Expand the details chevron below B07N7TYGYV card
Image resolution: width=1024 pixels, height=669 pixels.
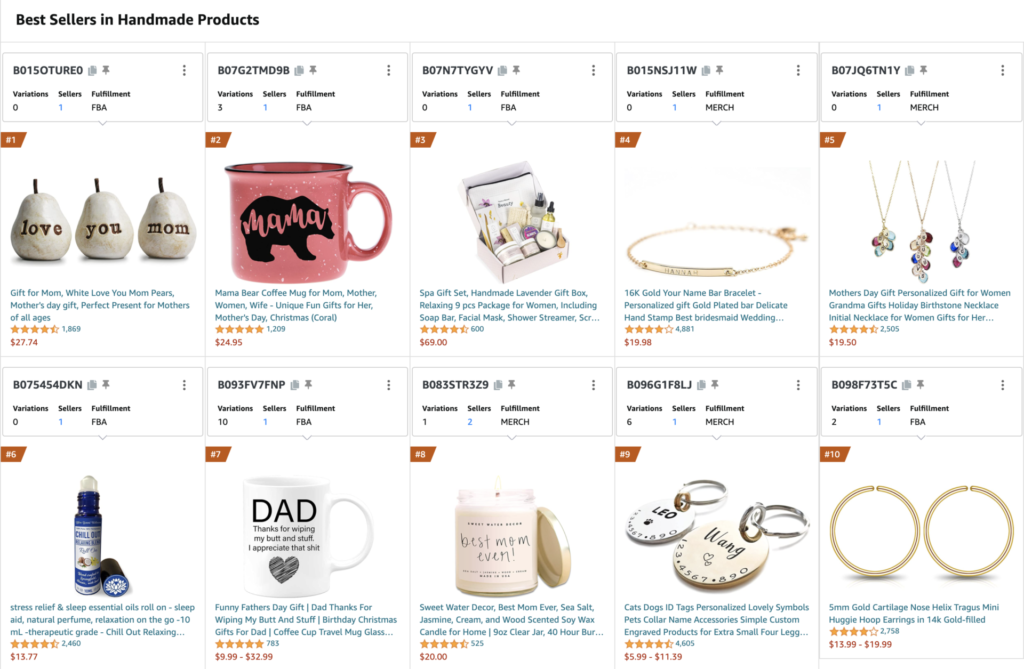click(x=512, y=124)
